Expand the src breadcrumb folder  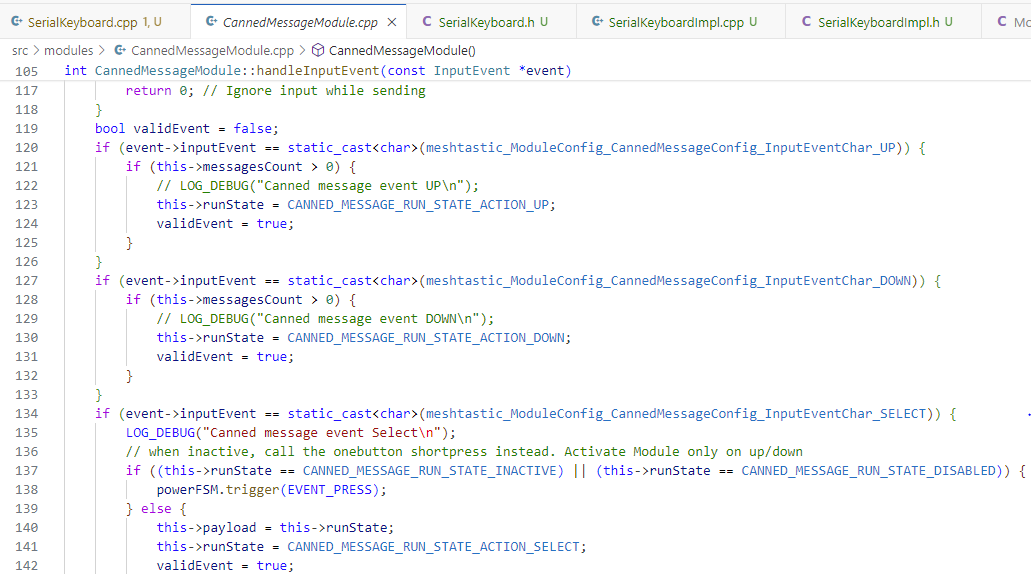(x=20, y=50)
